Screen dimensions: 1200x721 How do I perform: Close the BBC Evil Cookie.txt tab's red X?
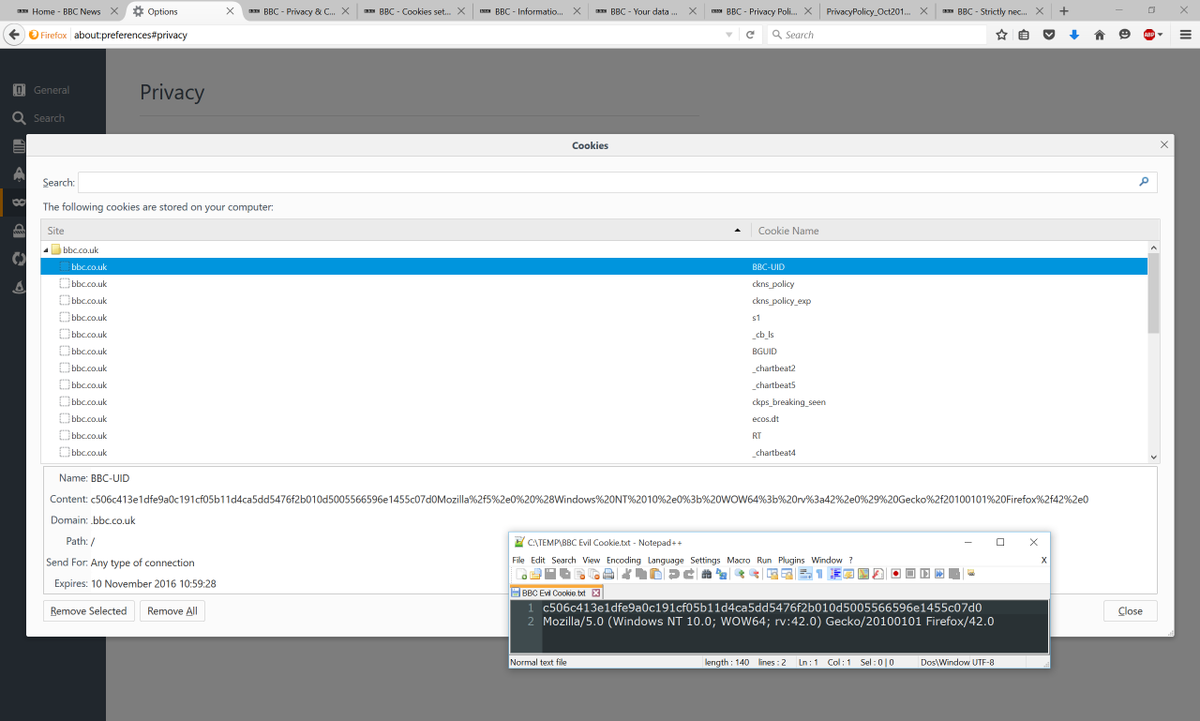tap(596, 593)
